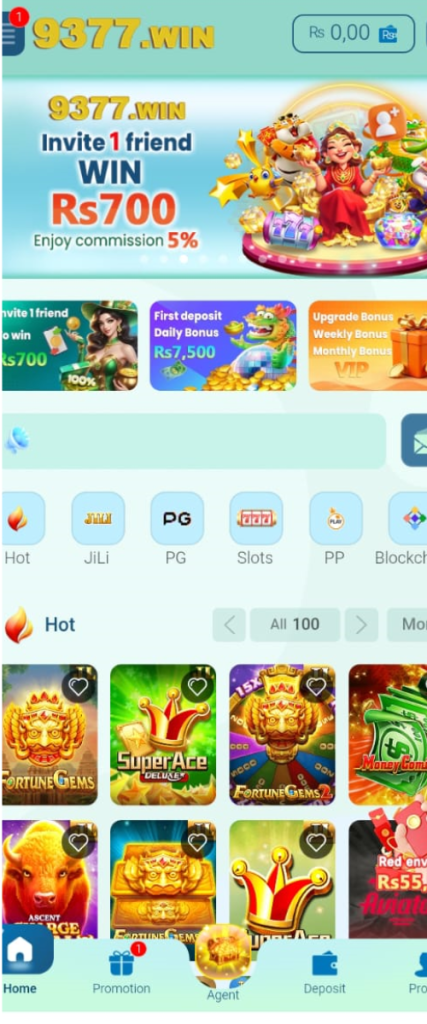427x1024 pixels.
Task: Select the PG game provider icon
Action: (177, 518)
